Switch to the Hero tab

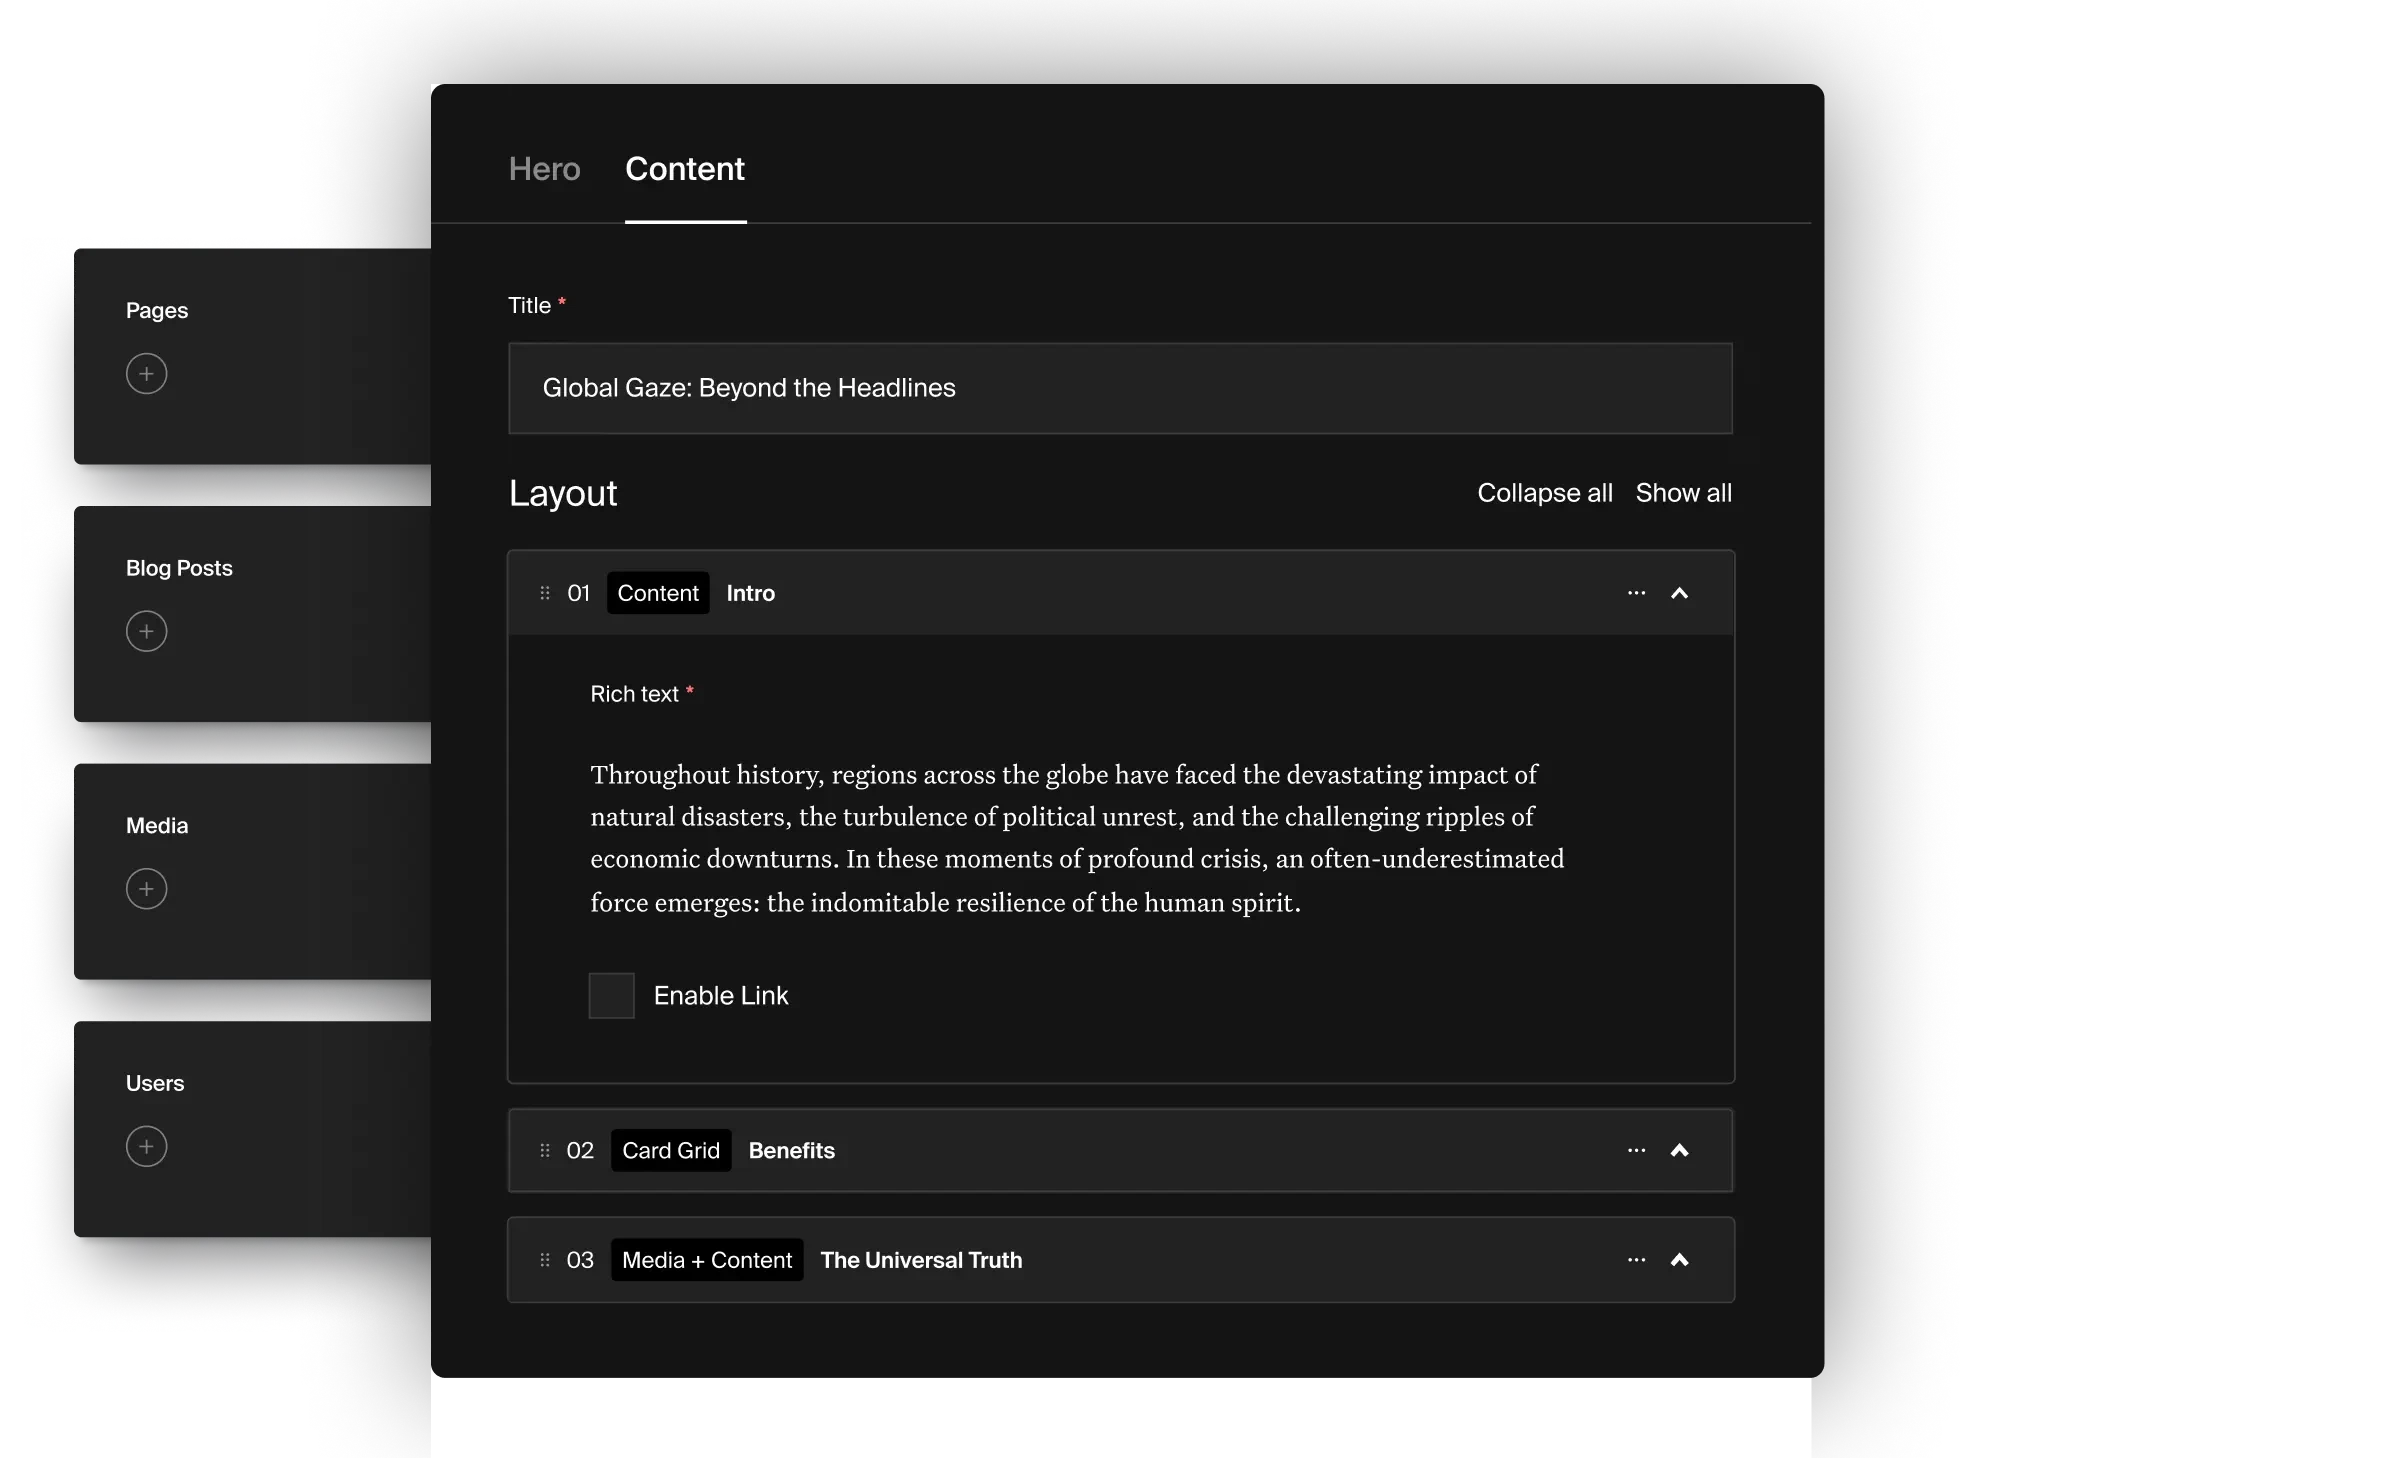tap(545, 170)
